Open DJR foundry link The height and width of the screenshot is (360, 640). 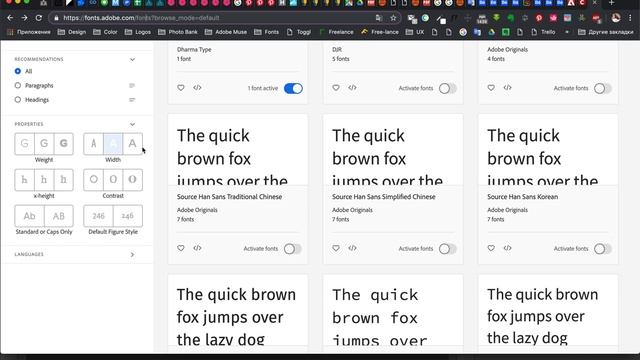tap(337, 49)
